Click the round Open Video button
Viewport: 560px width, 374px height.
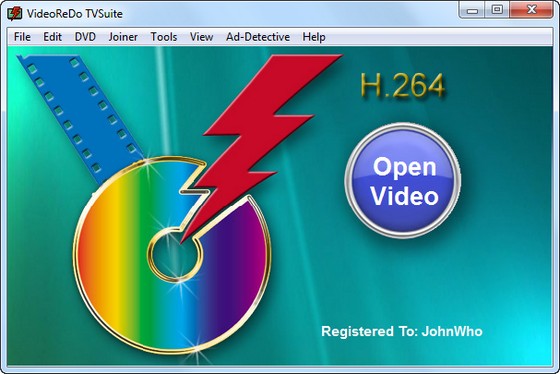(403, 180)
